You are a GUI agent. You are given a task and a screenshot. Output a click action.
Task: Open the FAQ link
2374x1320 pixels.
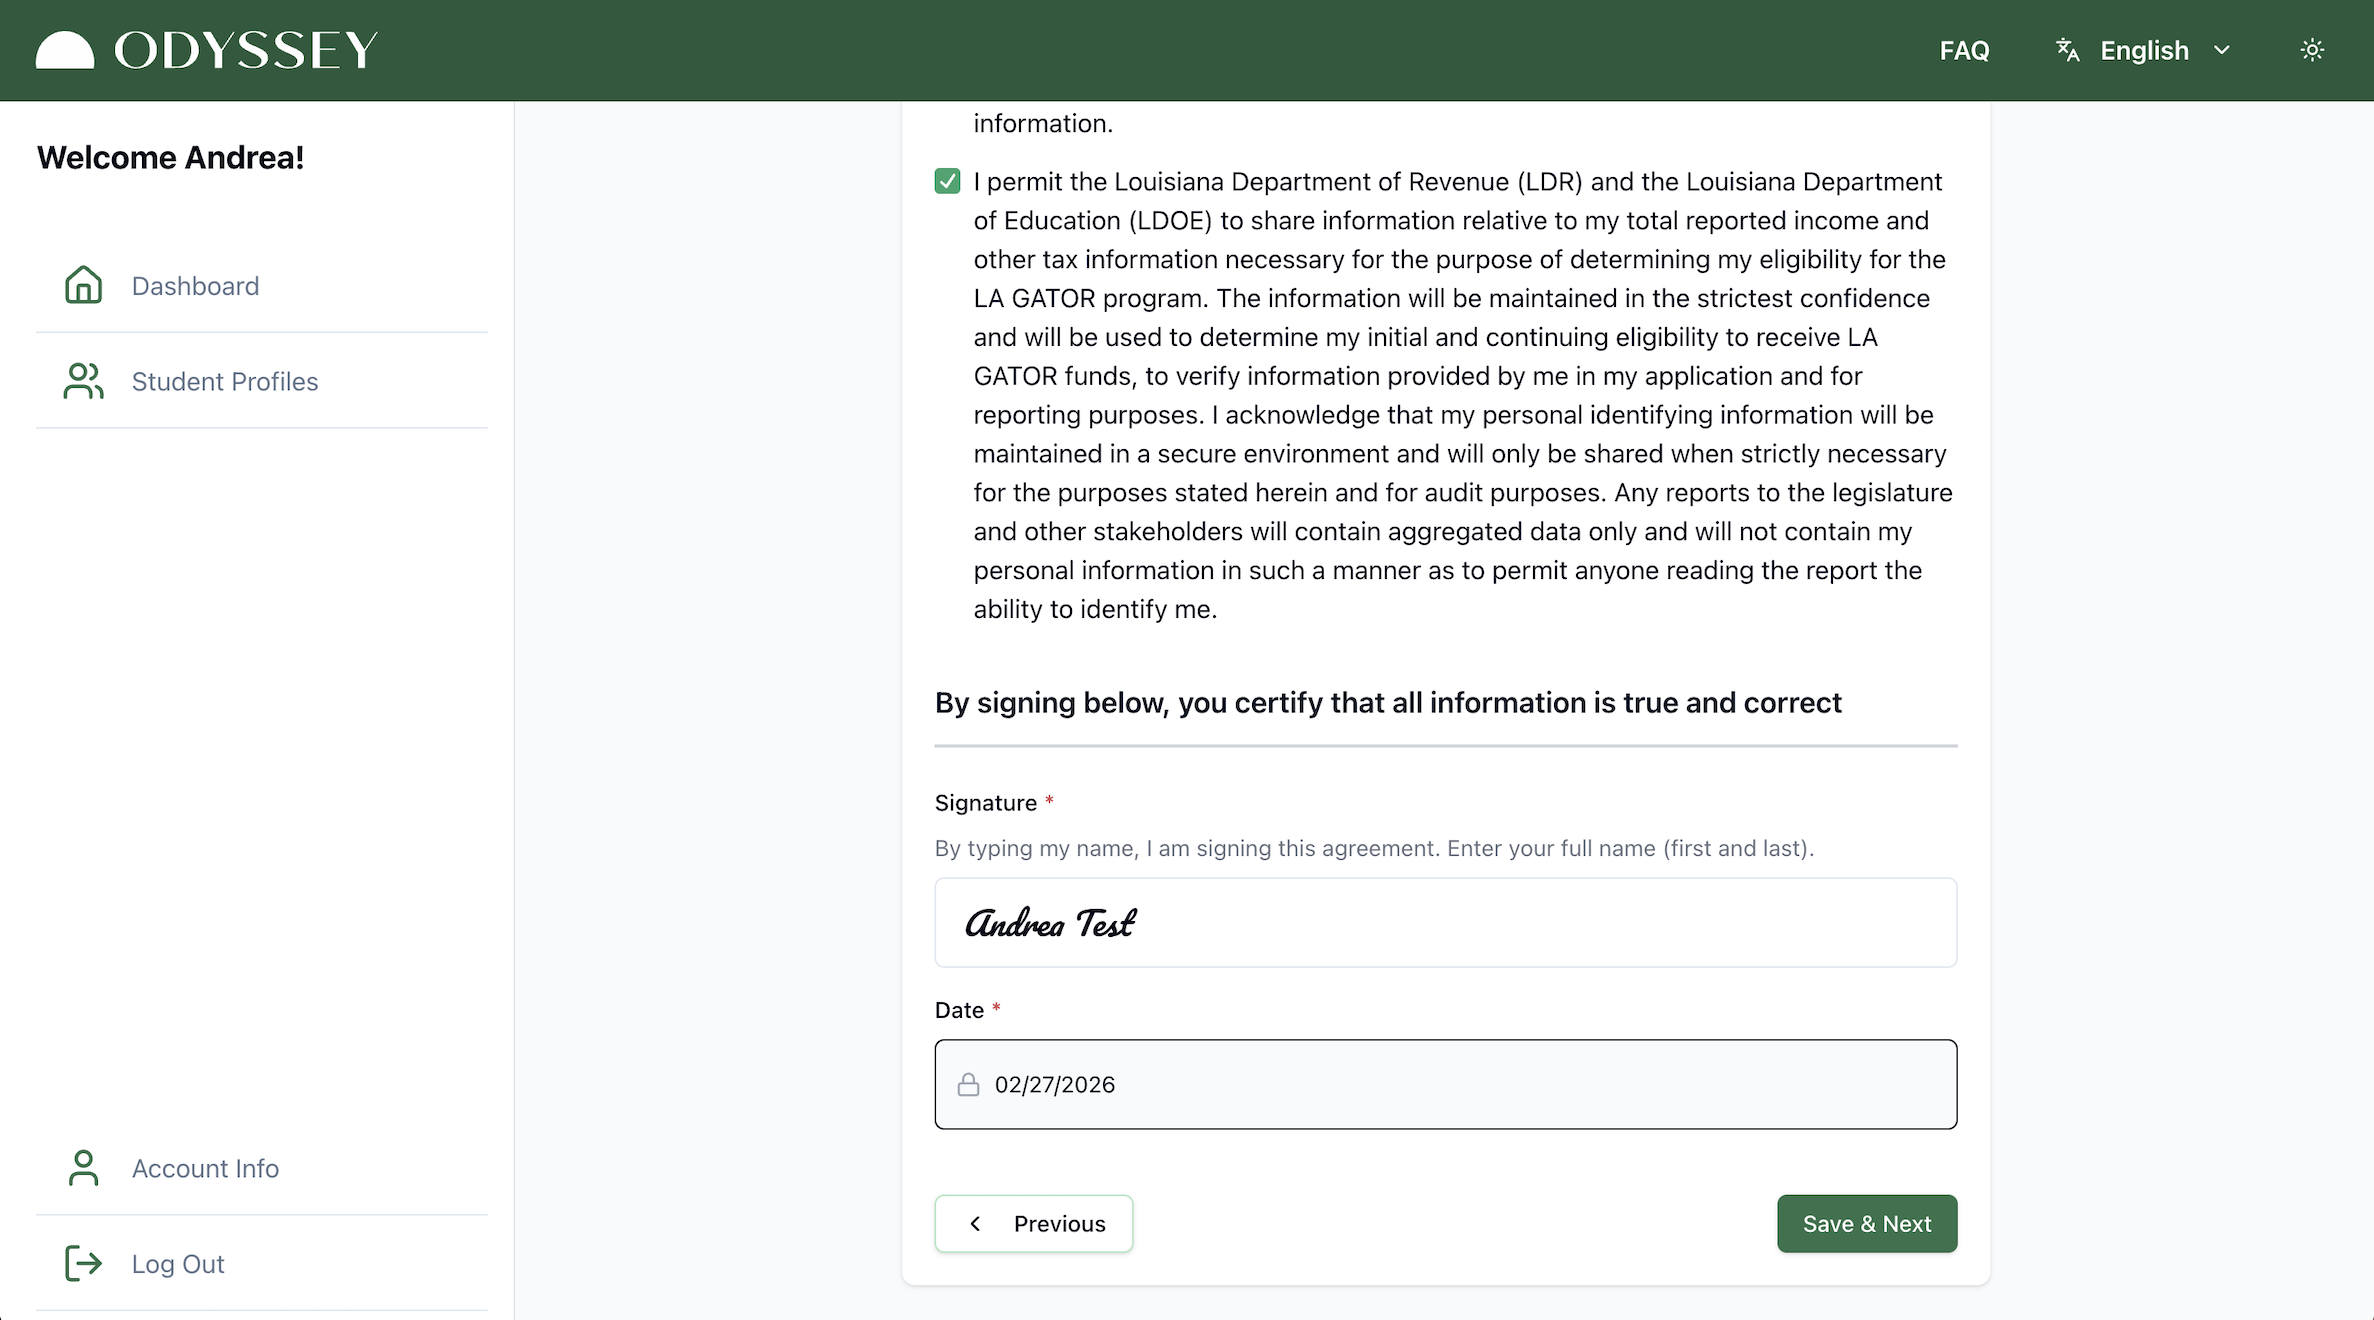pyautogui.click(x=1964, y=50)
